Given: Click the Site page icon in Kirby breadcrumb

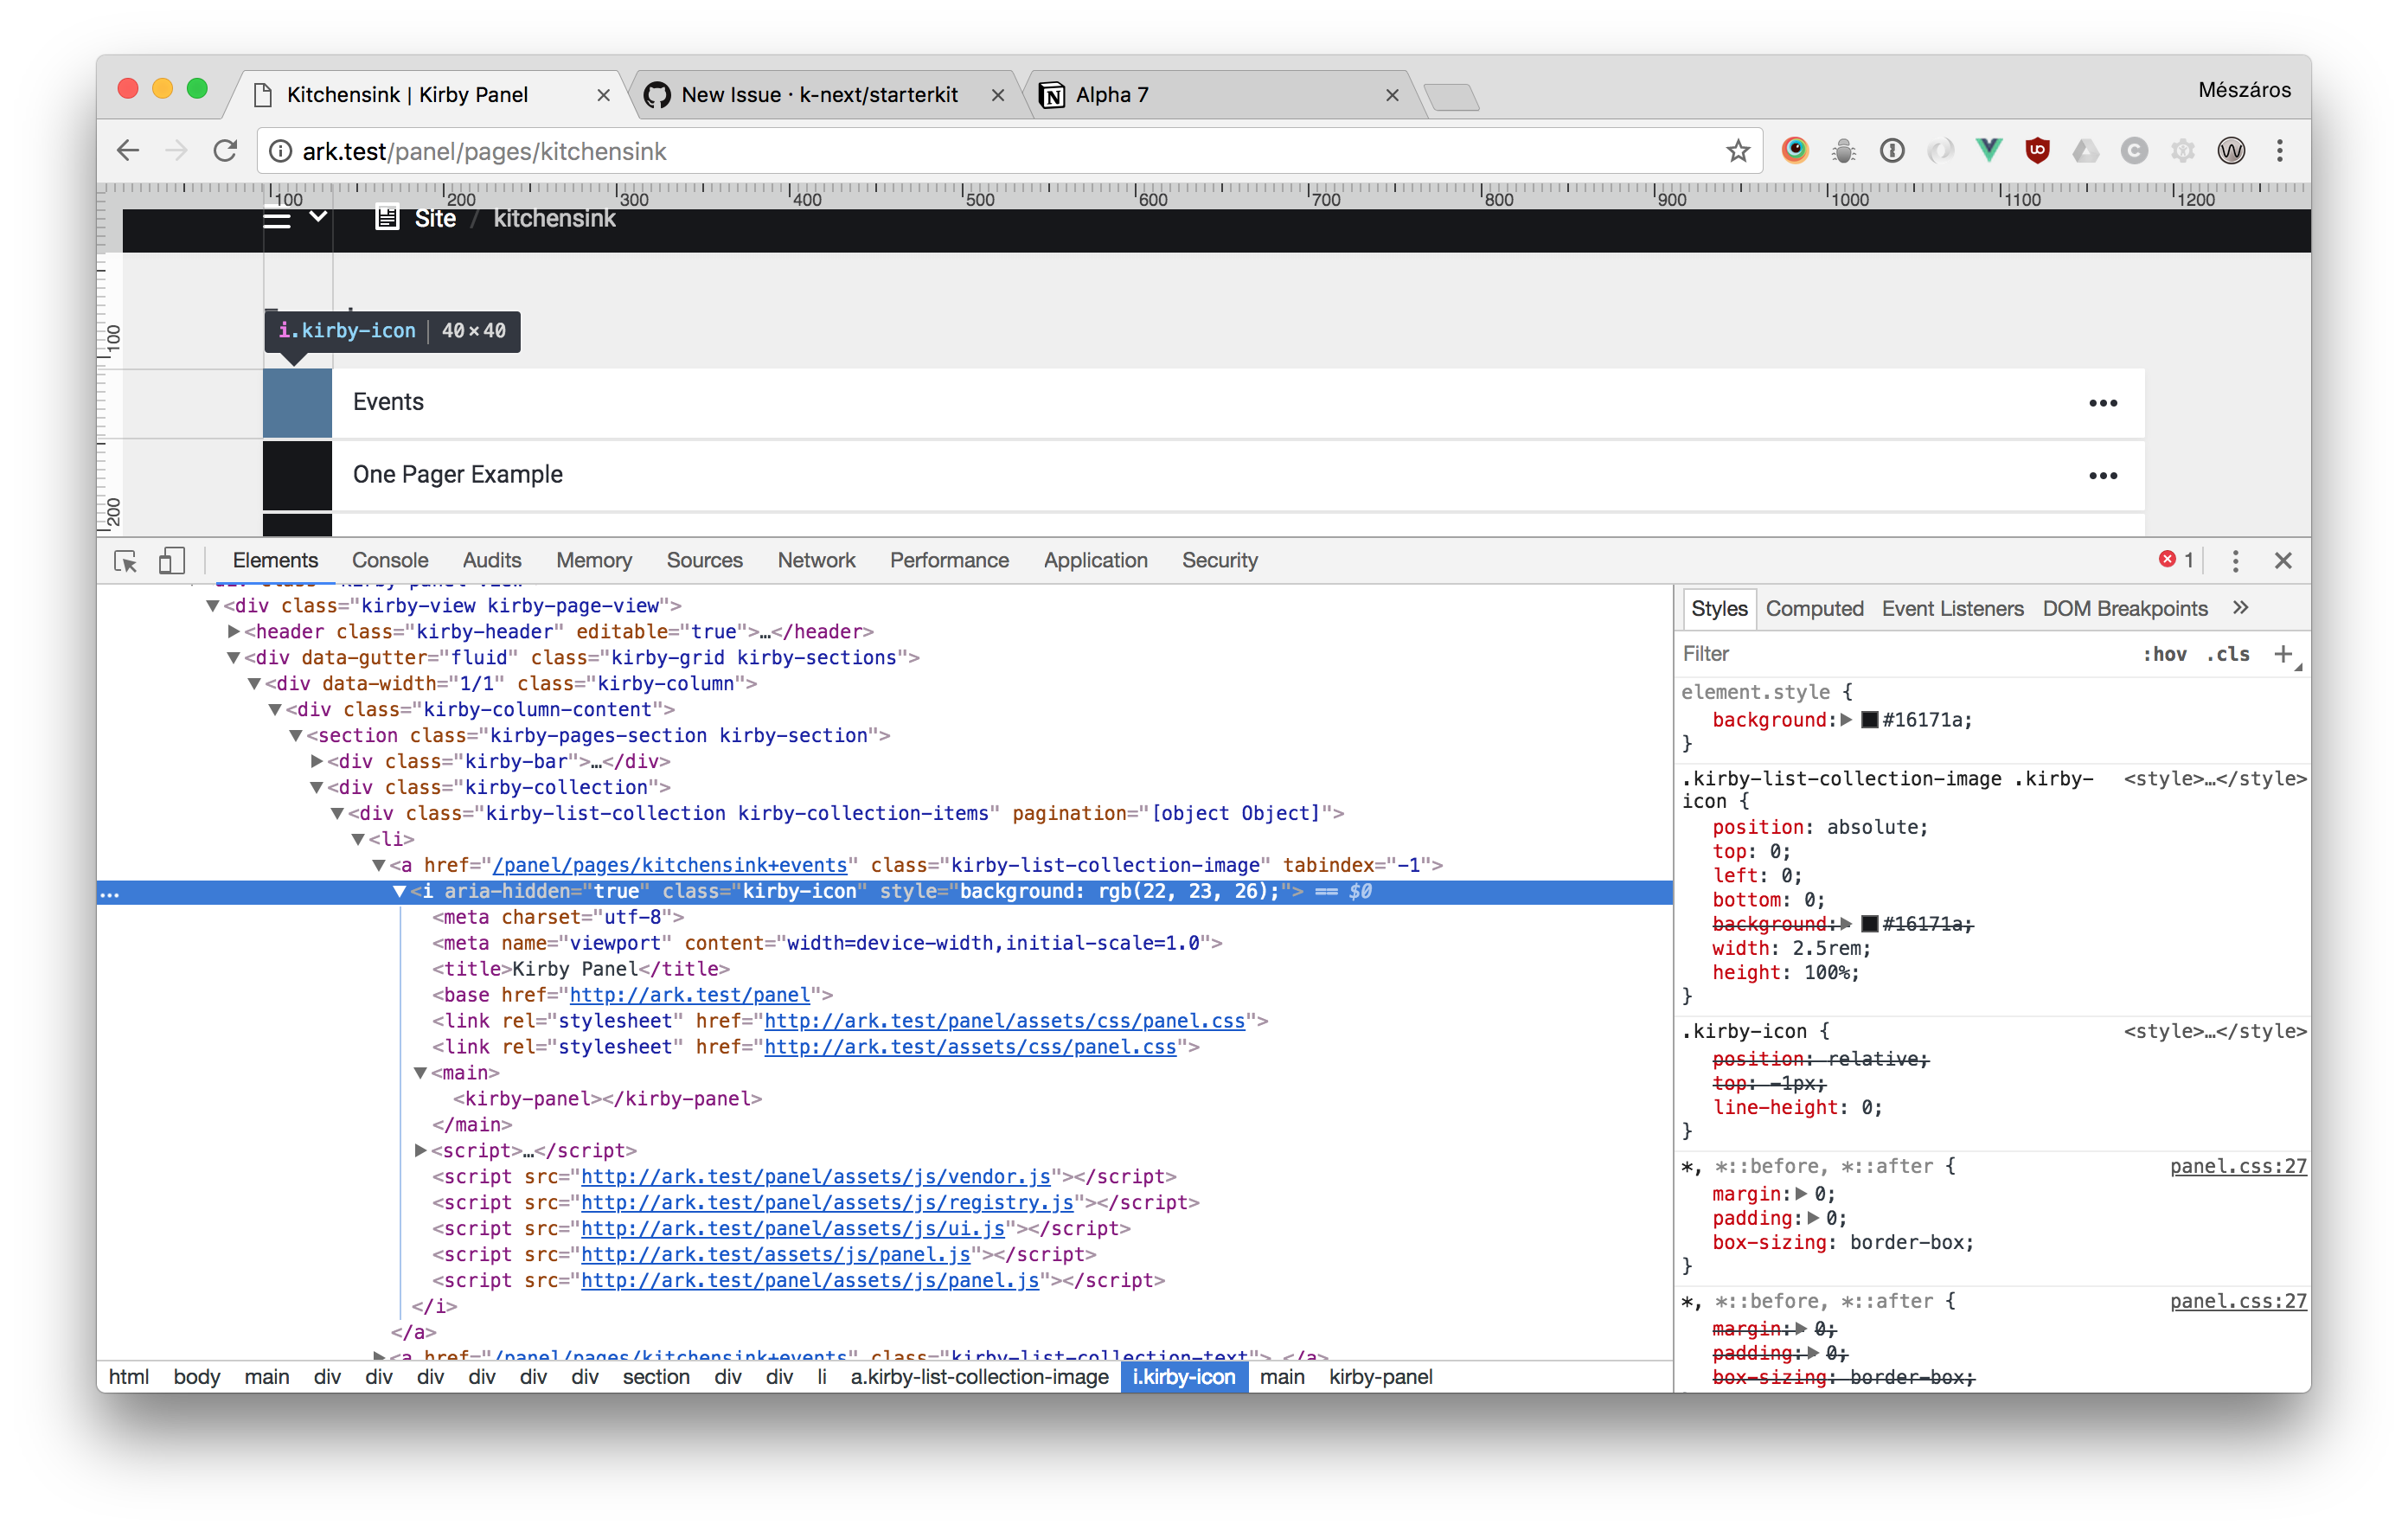Looking at the screenshot, I should coord(388,218).
